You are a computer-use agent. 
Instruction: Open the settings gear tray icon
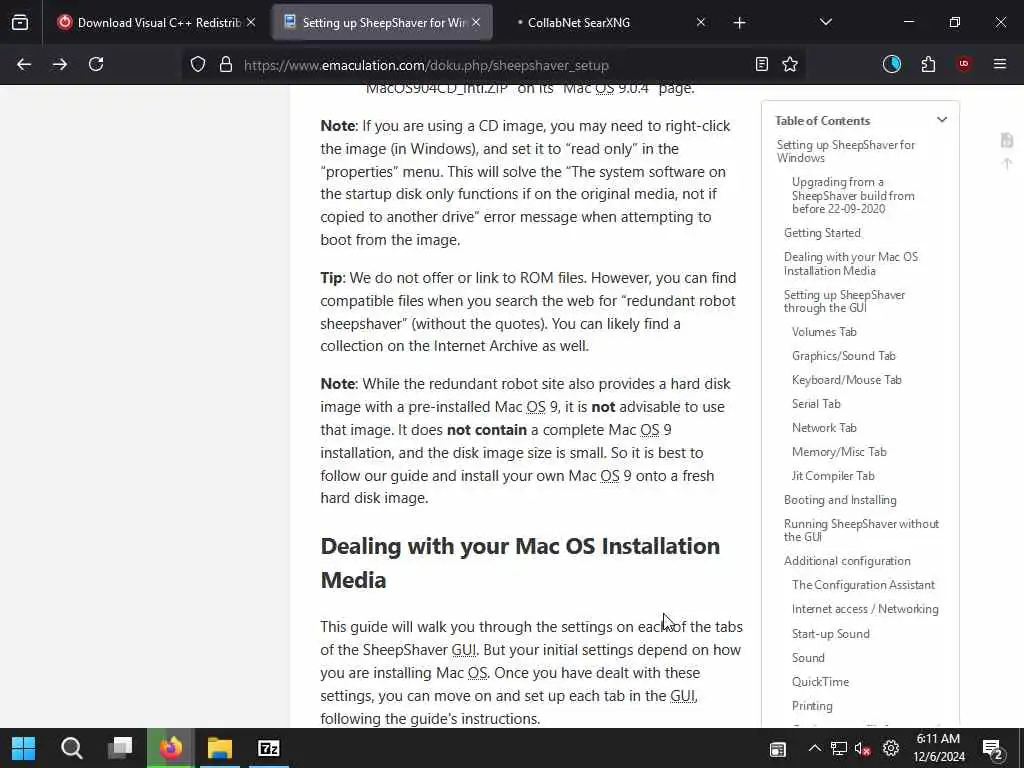(891, 748)
